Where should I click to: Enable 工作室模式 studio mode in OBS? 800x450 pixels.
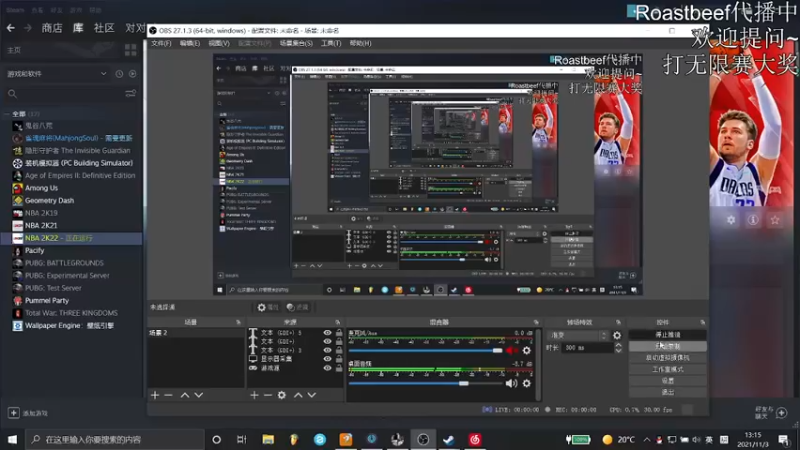coord(667,369)
